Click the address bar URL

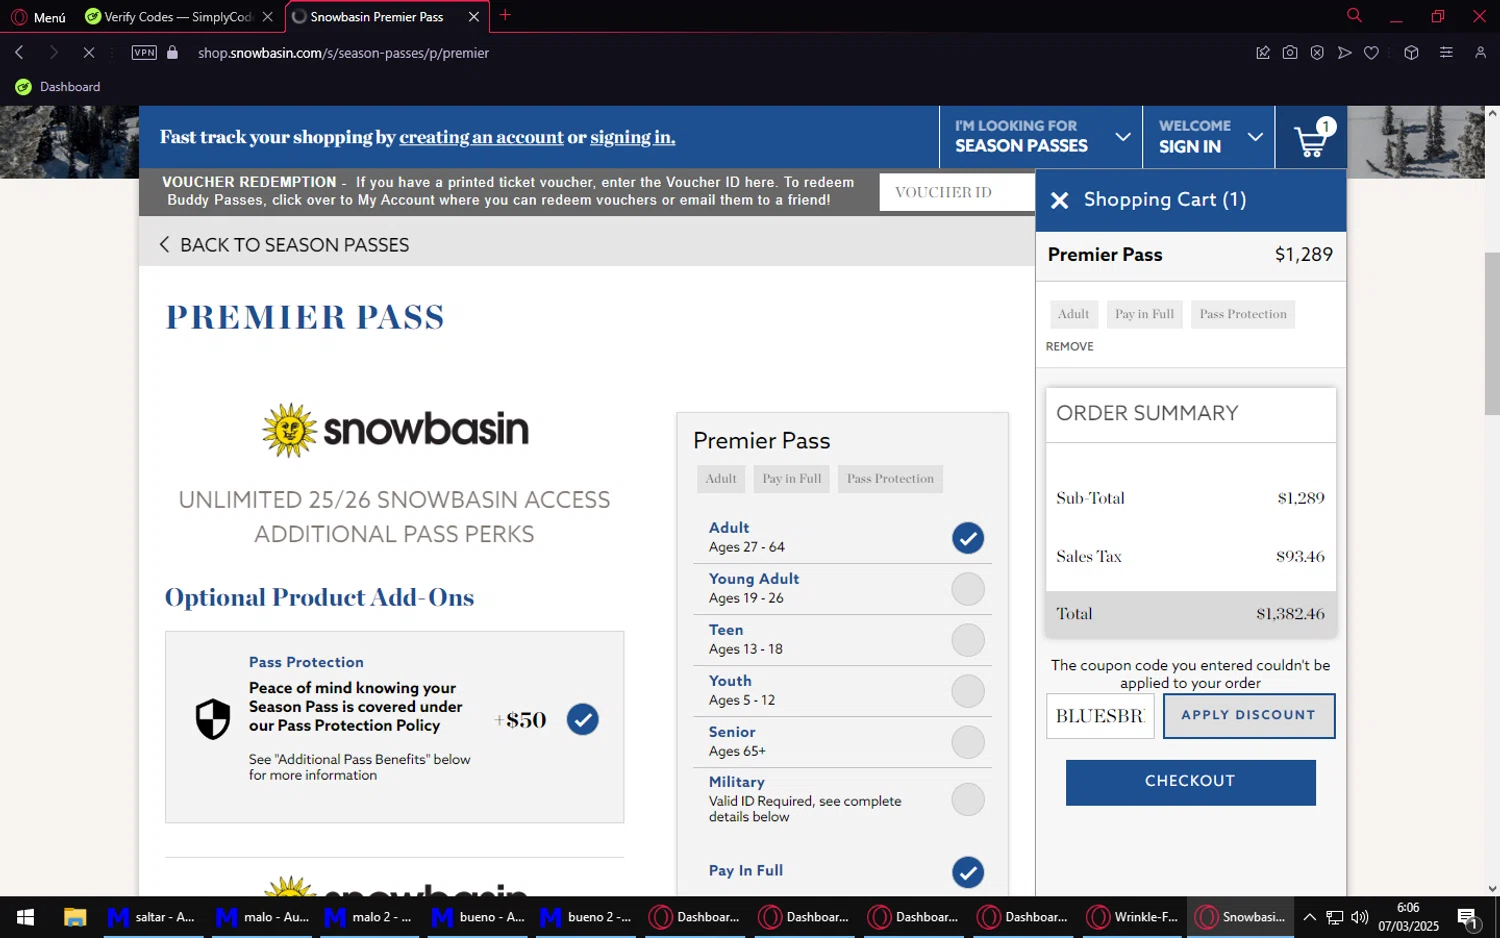pyautogui.click(x=343, y=53)
